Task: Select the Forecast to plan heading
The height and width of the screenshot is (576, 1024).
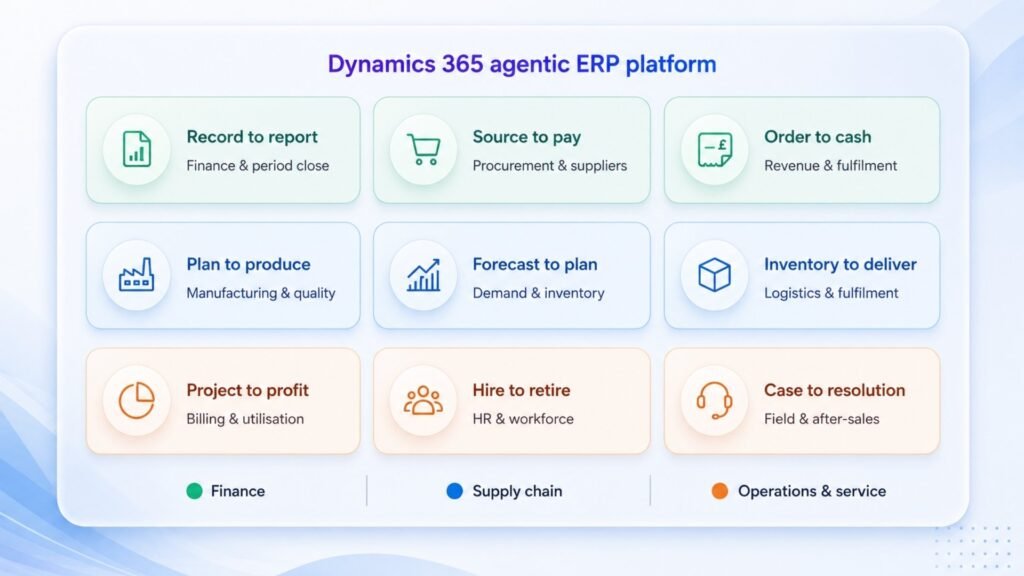Action: click(x=535, y=264)
